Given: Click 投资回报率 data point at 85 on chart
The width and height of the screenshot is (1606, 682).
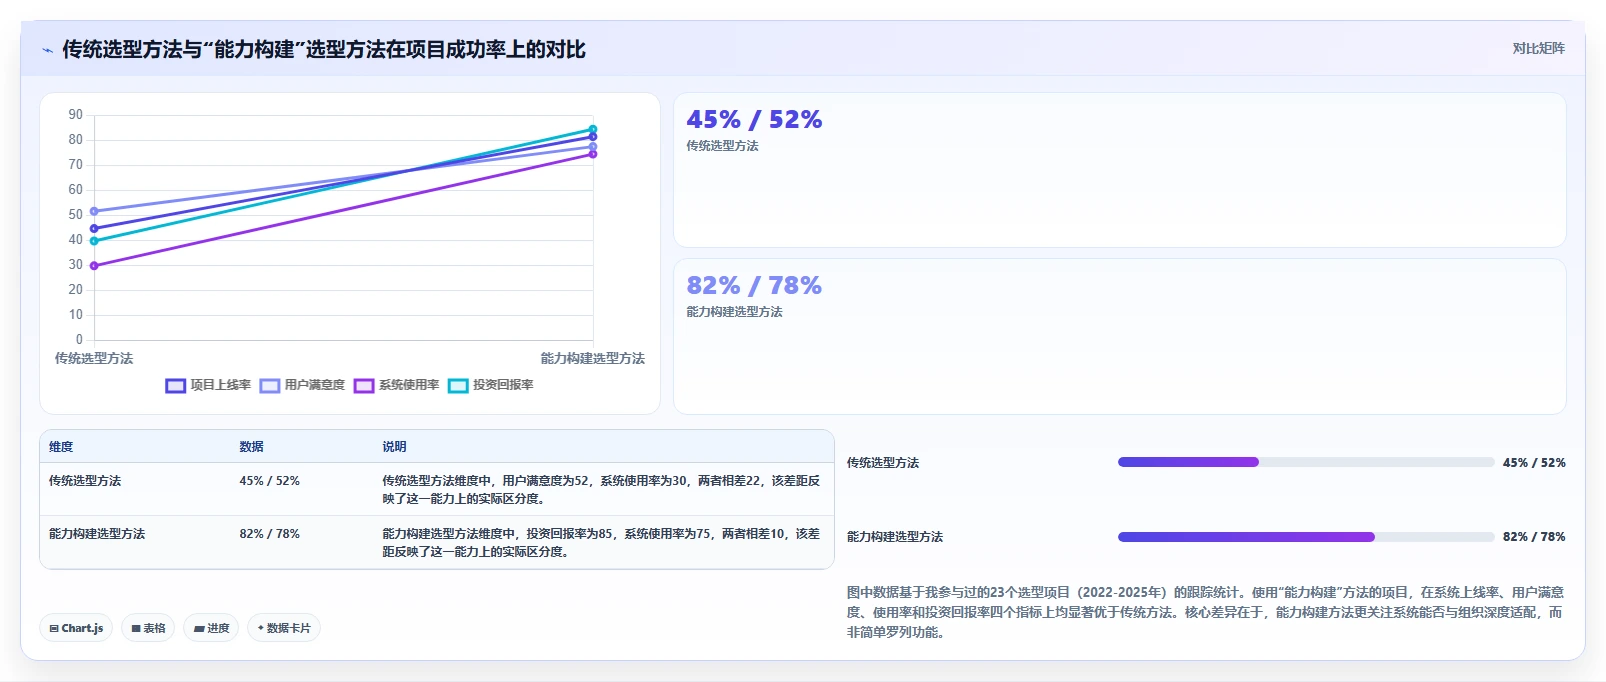Looking at the screenshot, I should point(593,129).
